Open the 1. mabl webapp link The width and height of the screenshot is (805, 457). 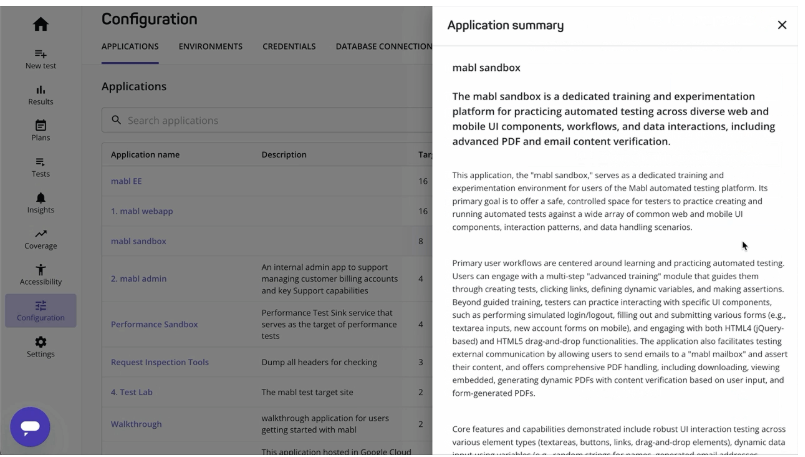(x=142, y=211)
